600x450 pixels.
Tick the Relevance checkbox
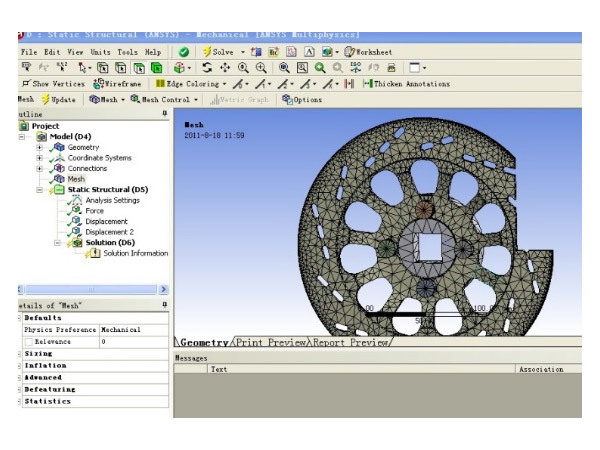tap(29, 342)
